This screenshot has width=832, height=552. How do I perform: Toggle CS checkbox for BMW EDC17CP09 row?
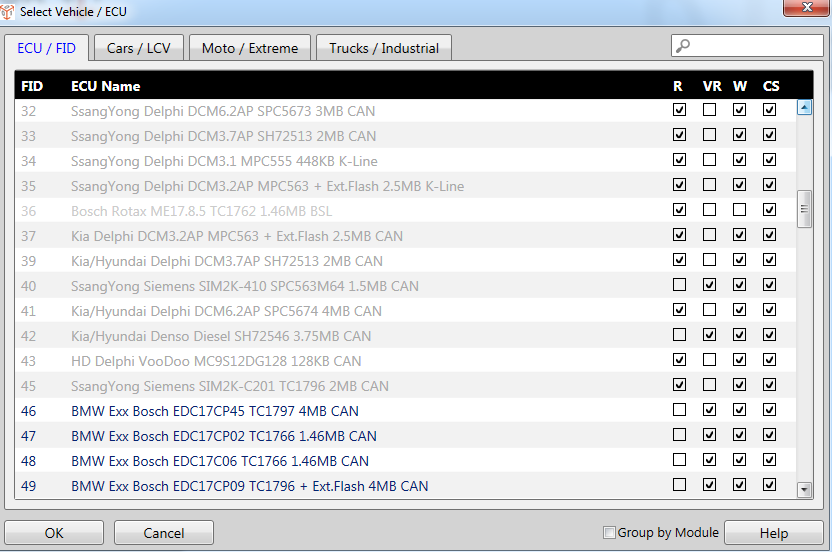coord(769,485)
